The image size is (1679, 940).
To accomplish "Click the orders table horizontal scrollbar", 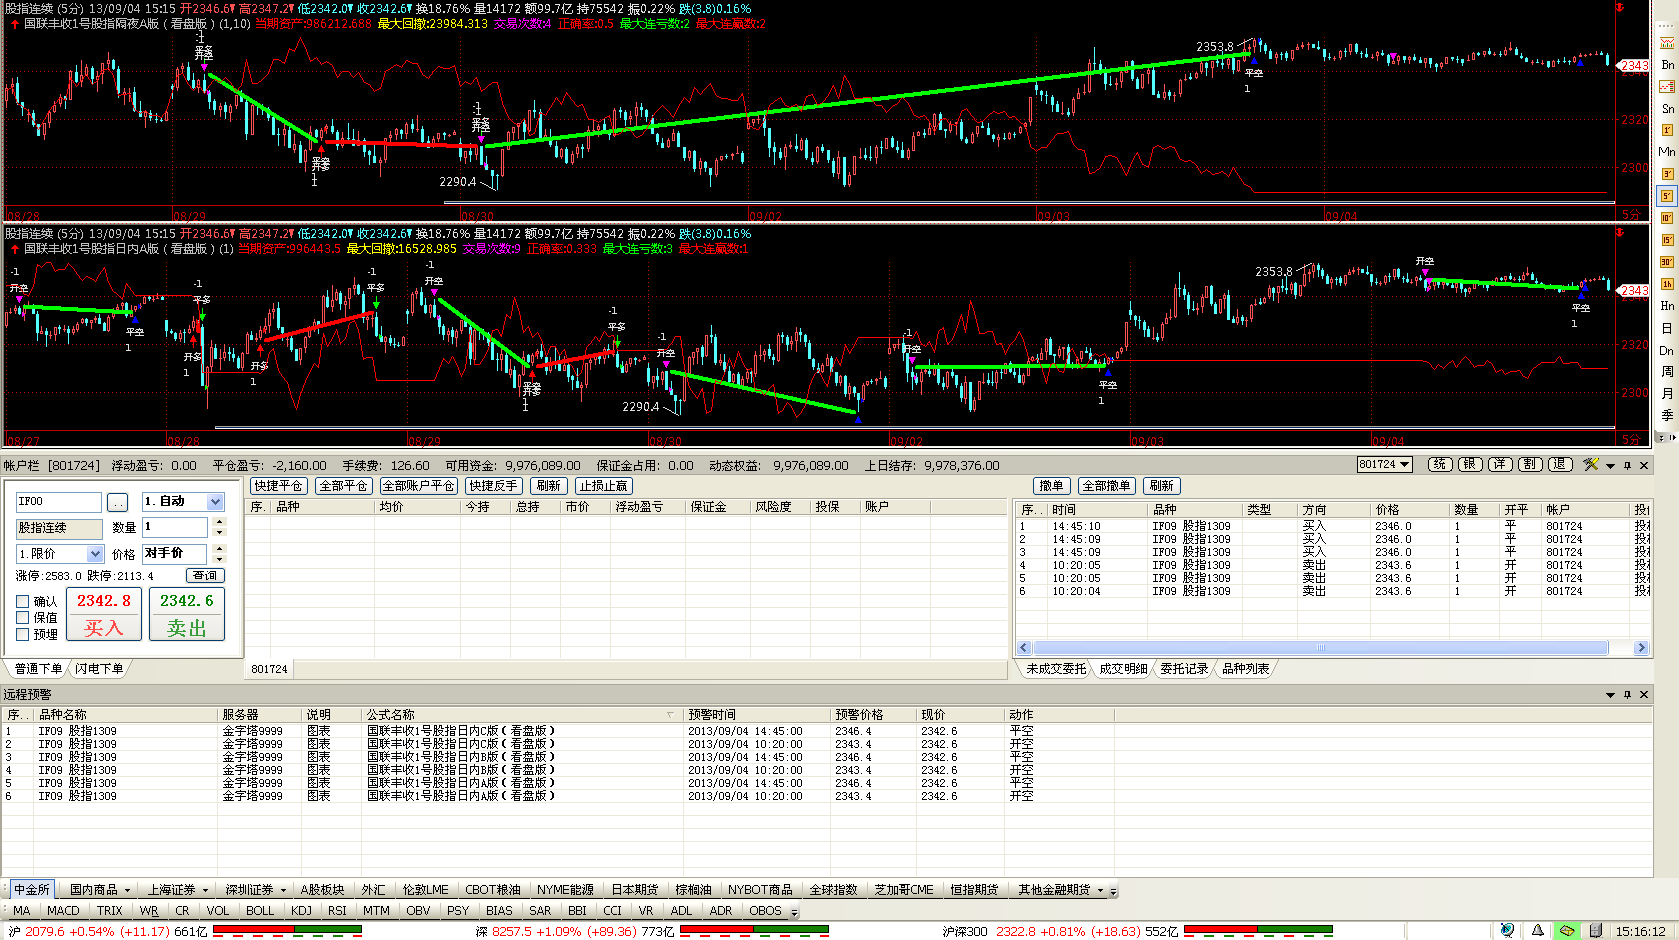I will (1320, 648).
